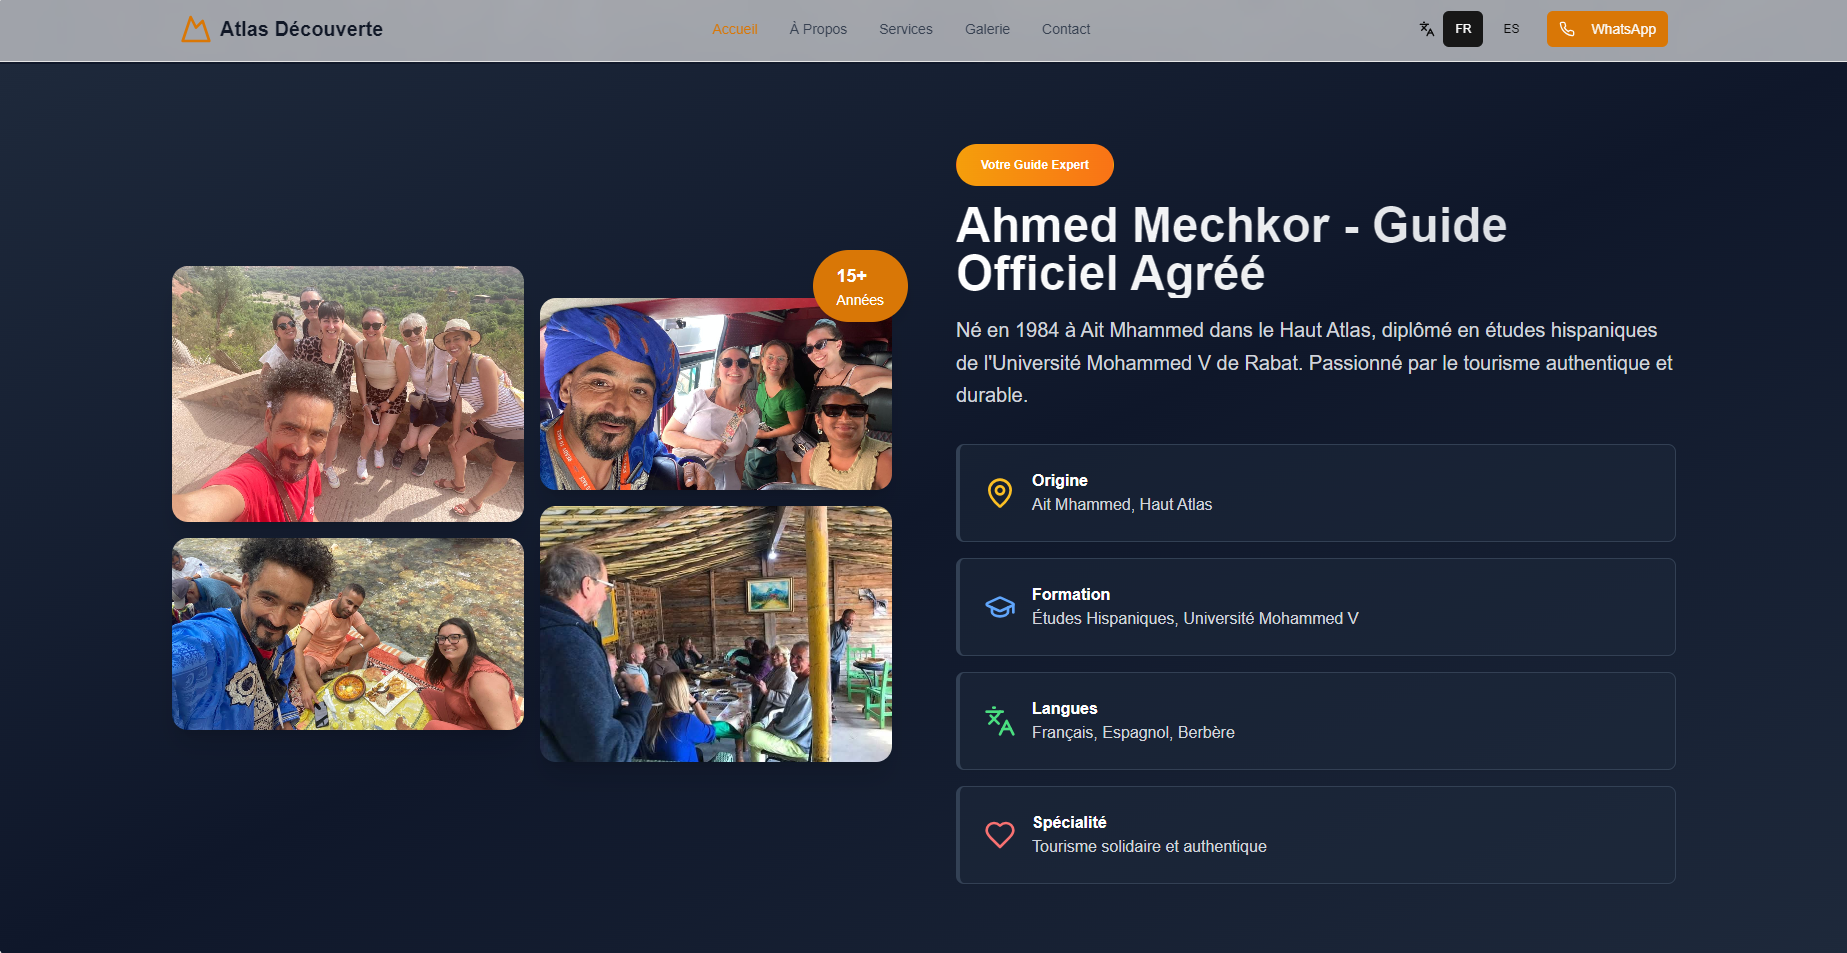Screen dimensions: 1847x953
Task: Switch the site language to ES
Action: pos(1510,29)
